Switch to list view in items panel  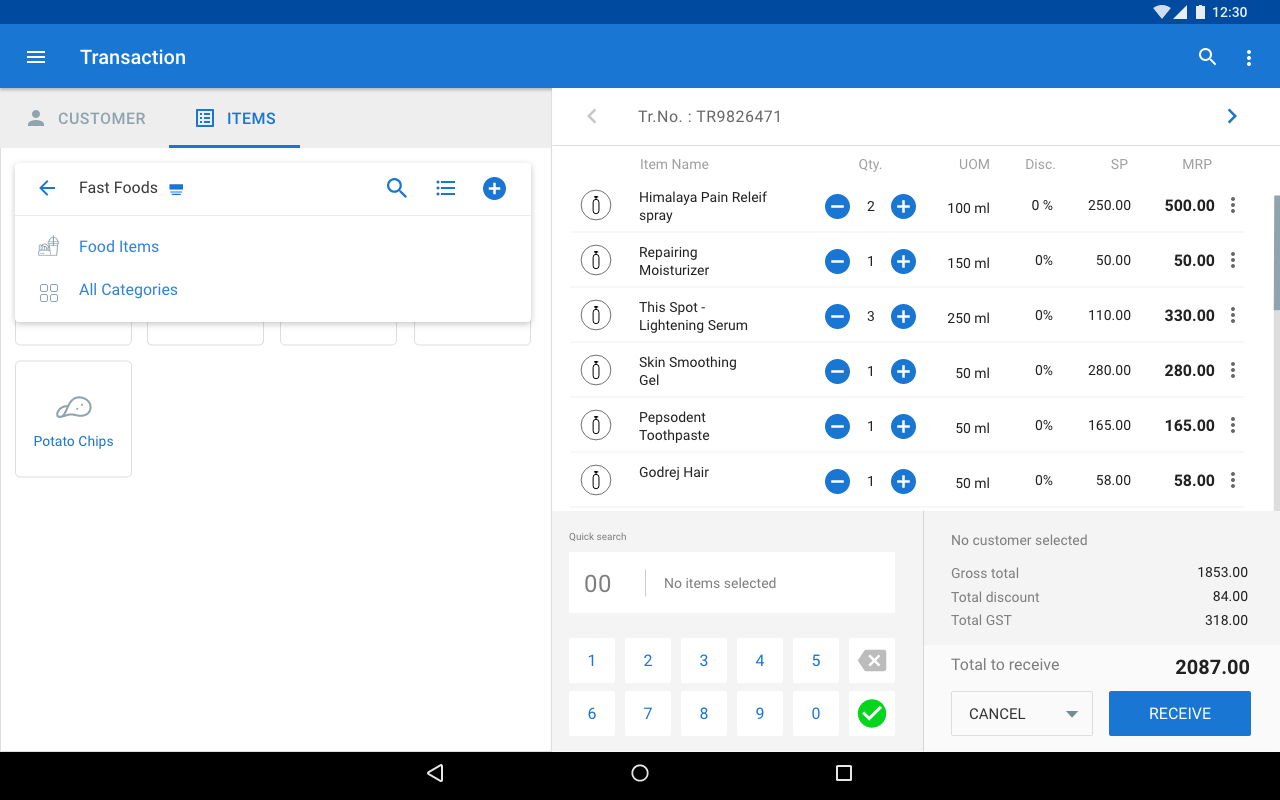pyautogui.click(x=446, y=188)
